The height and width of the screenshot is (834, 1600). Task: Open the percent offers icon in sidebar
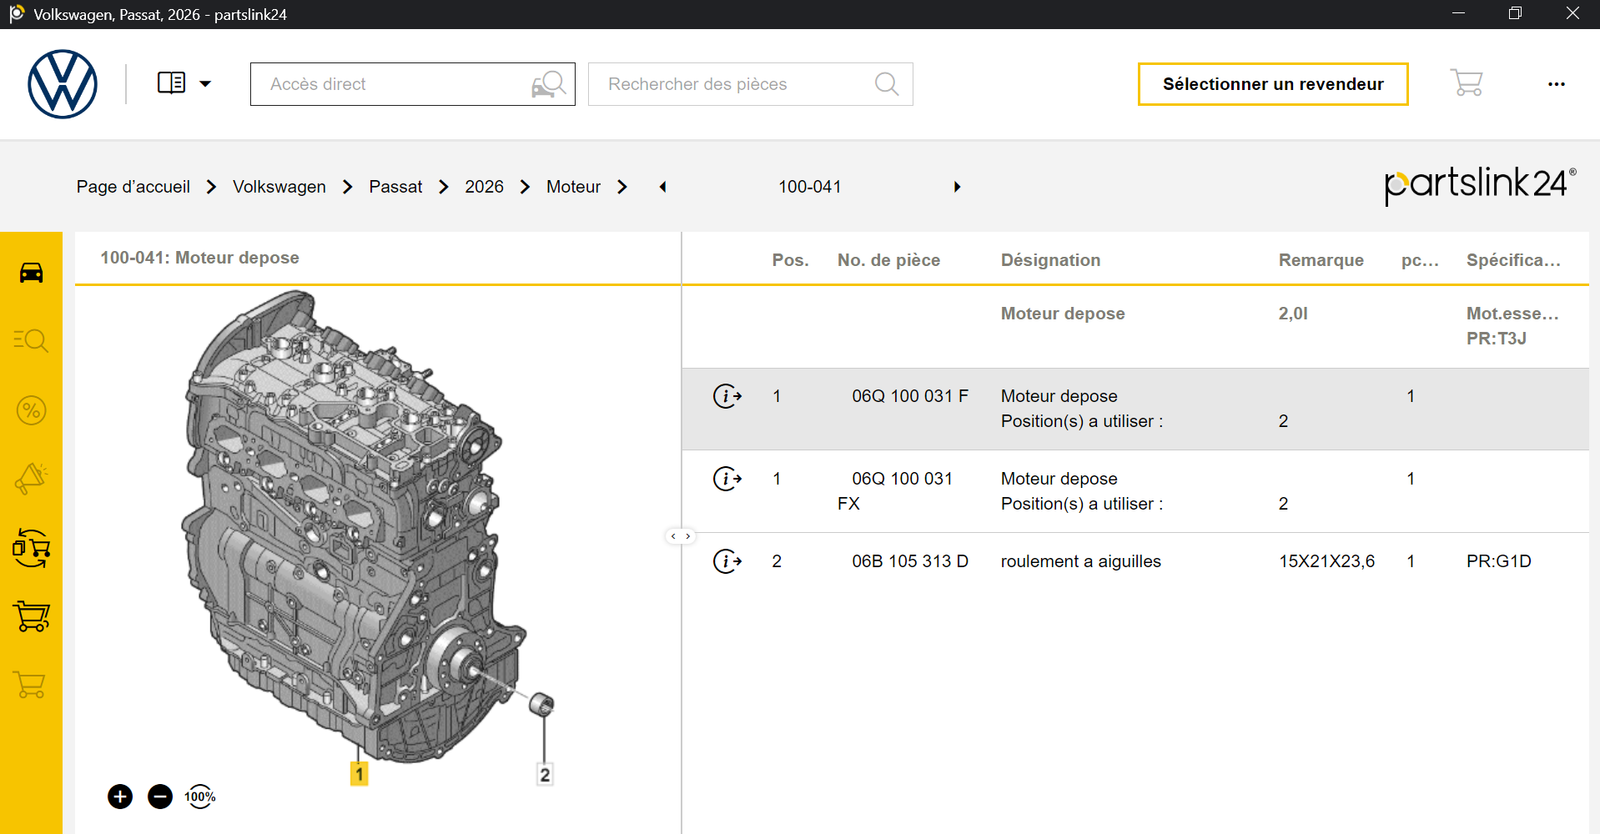[31, 410]
